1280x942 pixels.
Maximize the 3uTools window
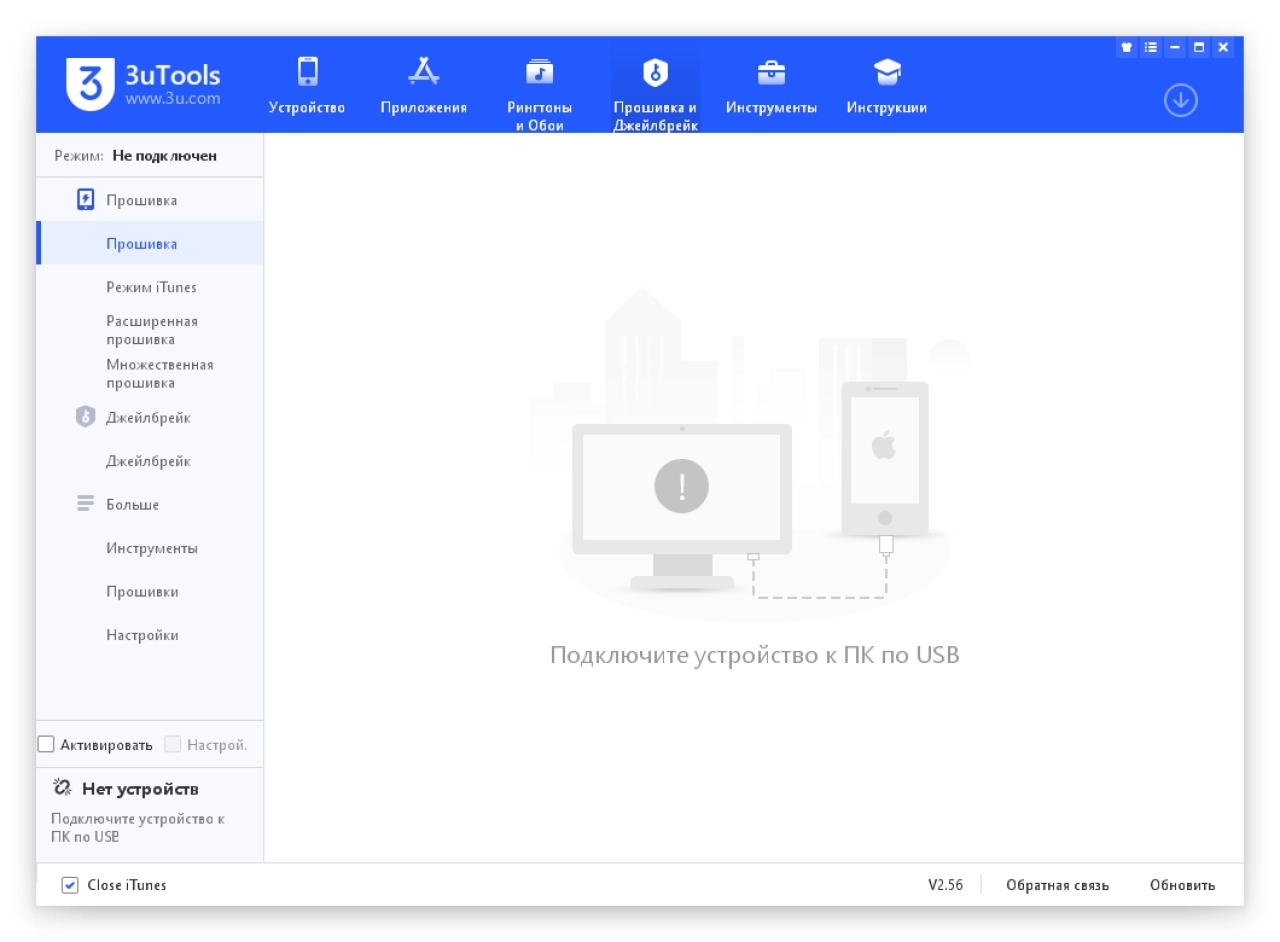click(x=1199, y=47)
